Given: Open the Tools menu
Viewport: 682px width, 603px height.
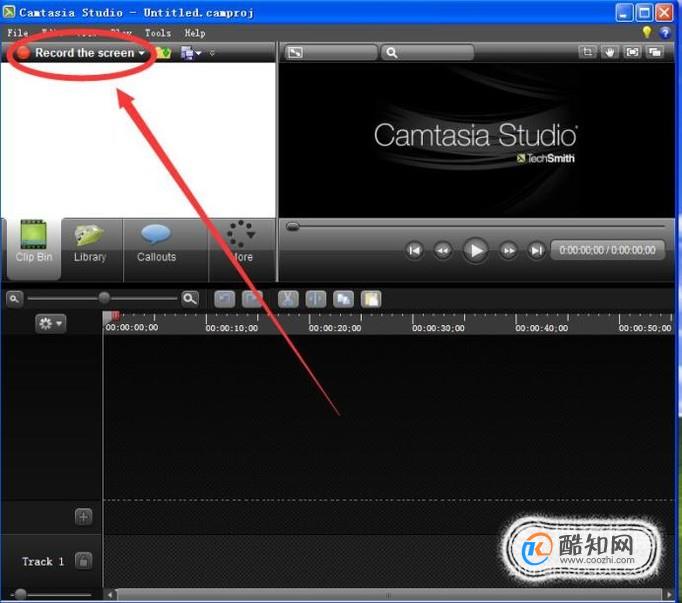Looking at the screenshot, I should click(157, 33).
